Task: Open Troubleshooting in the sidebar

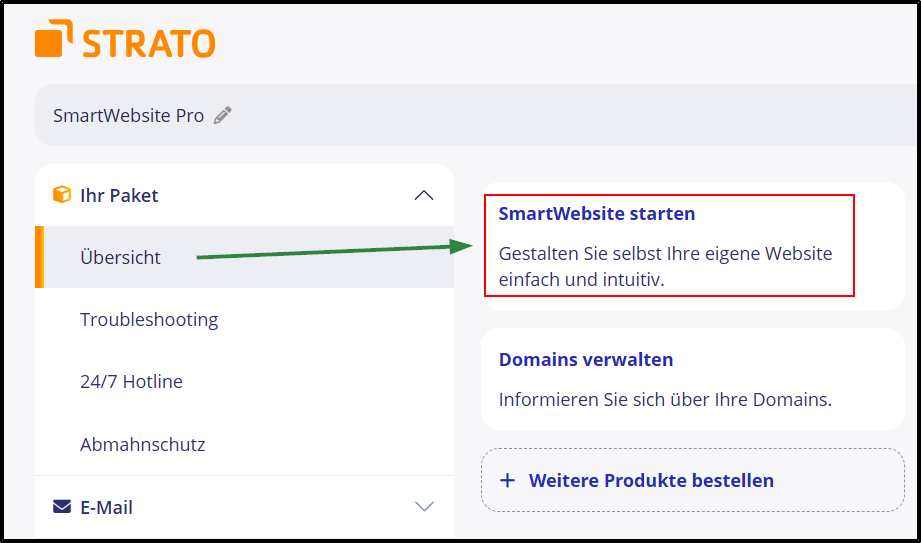Action: [244, 320]
